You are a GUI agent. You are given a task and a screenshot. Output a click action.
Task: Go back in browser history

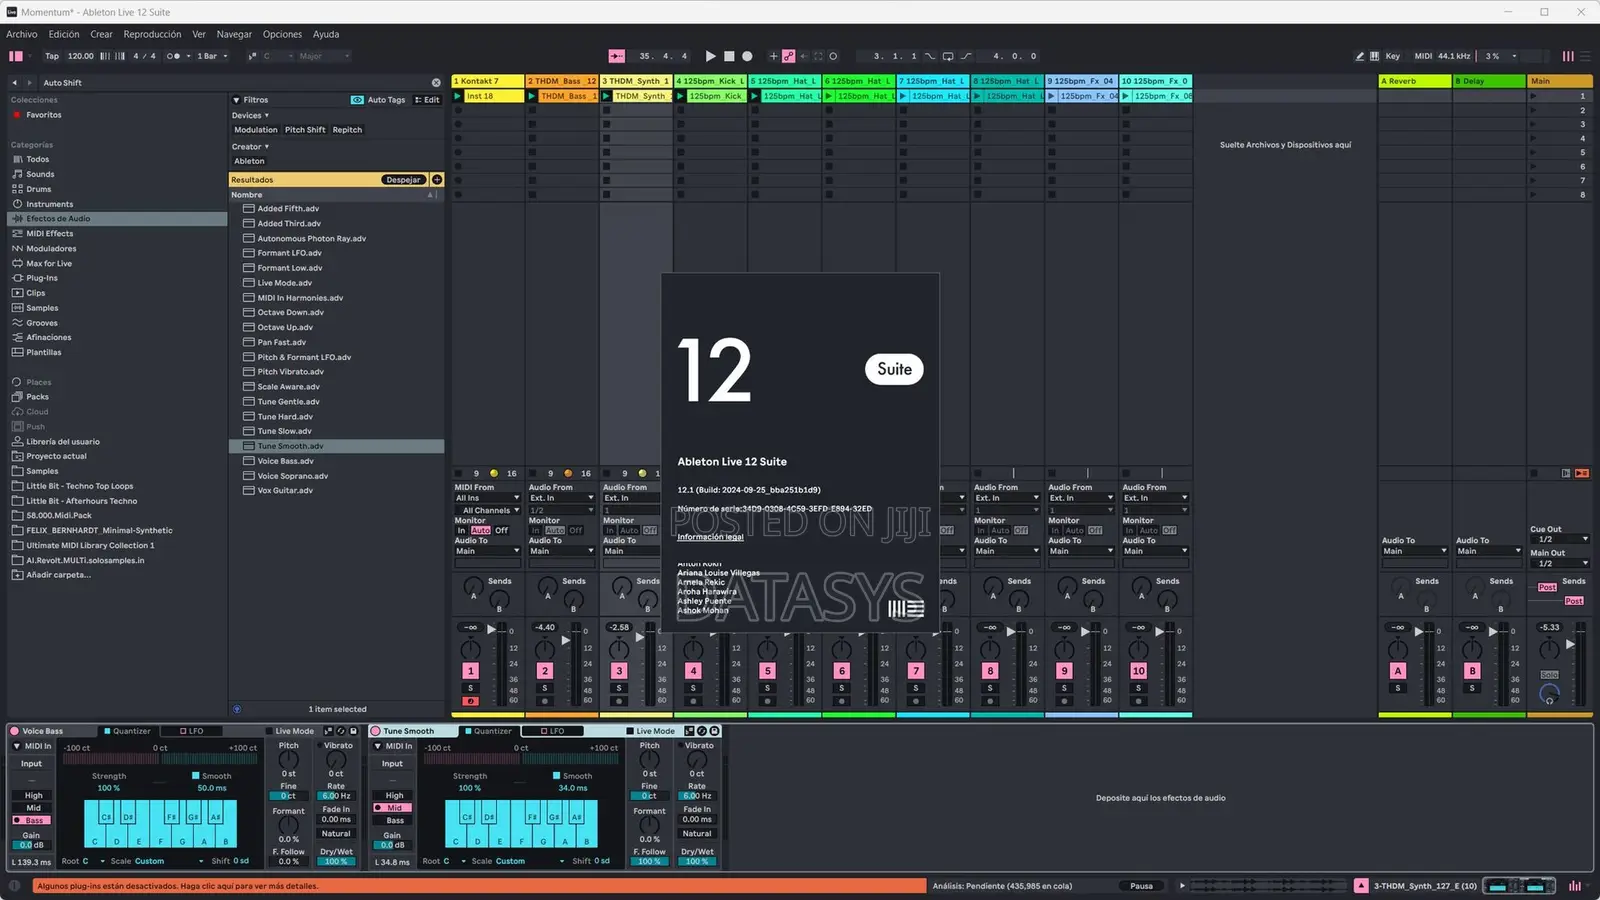14,83
